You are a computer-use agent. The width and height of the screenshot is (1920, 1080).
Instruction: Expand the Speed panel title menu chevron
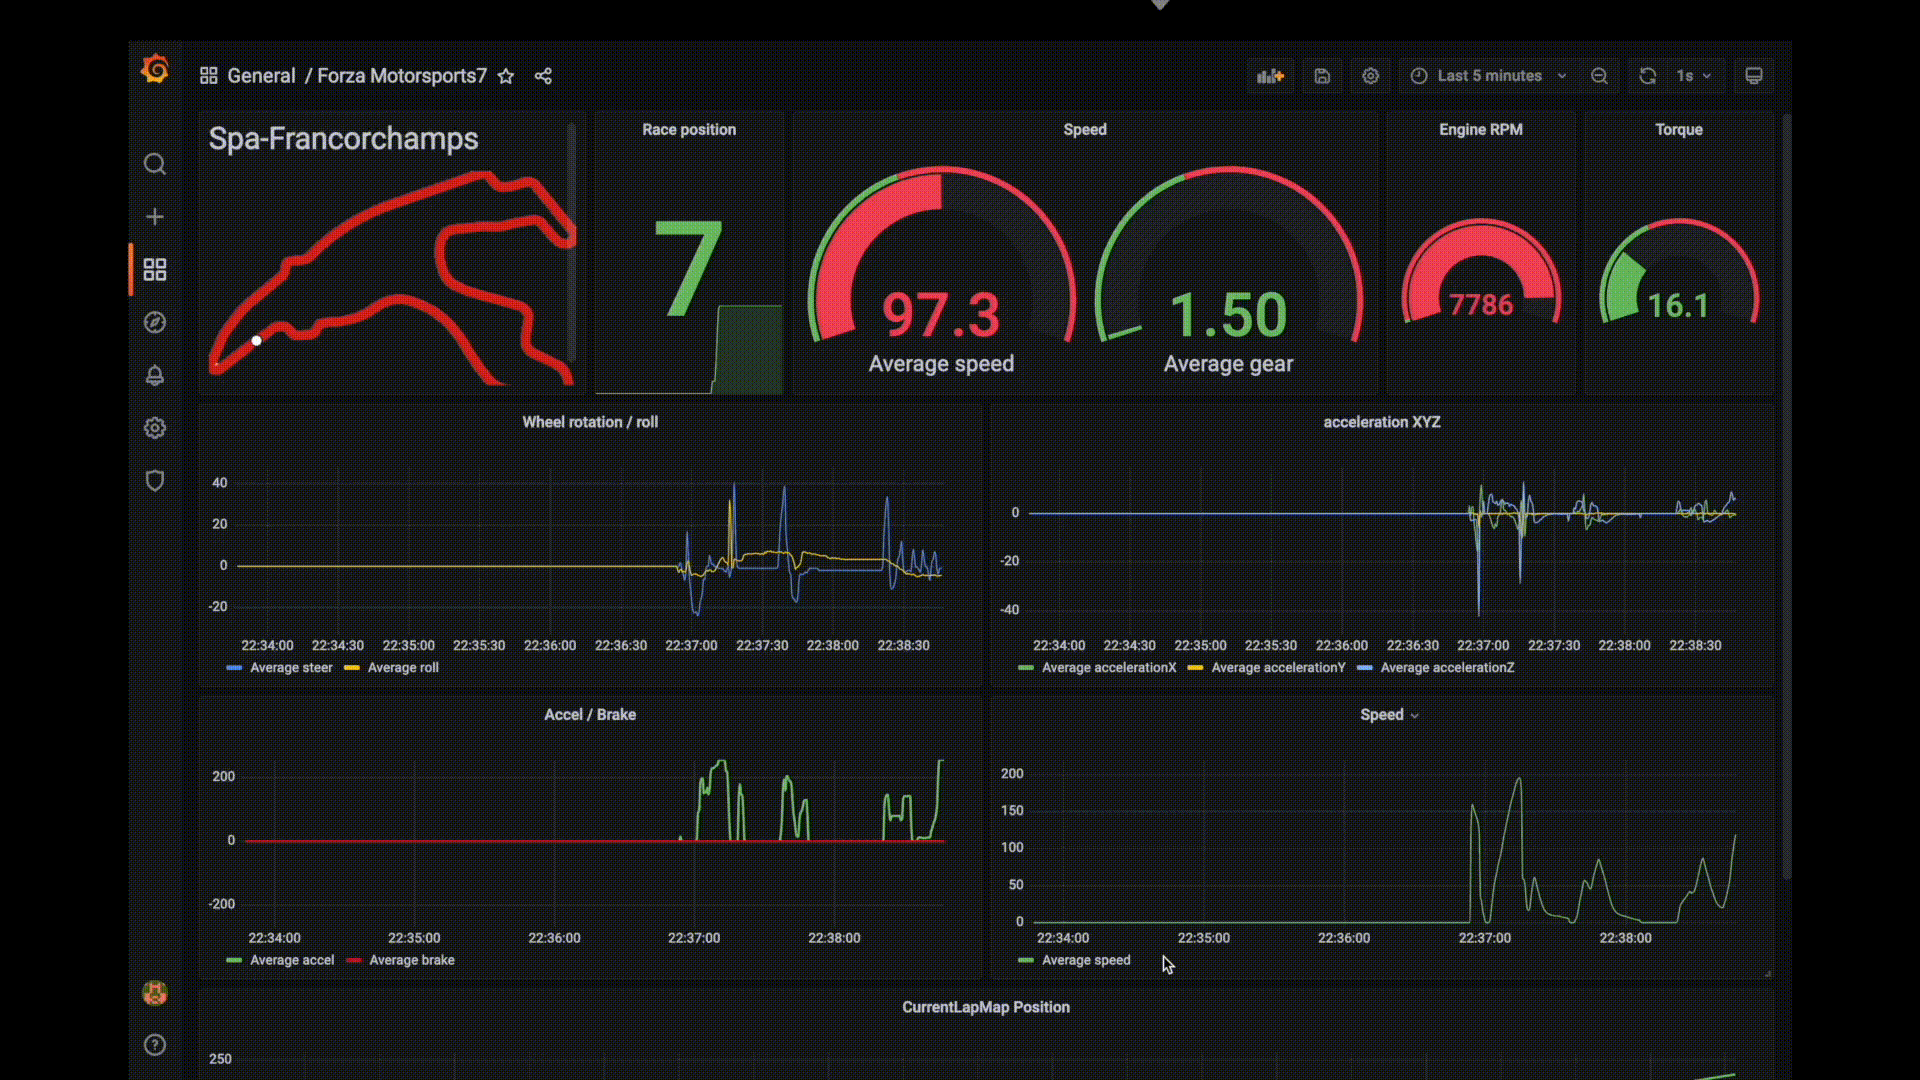tap(1414, 716)
